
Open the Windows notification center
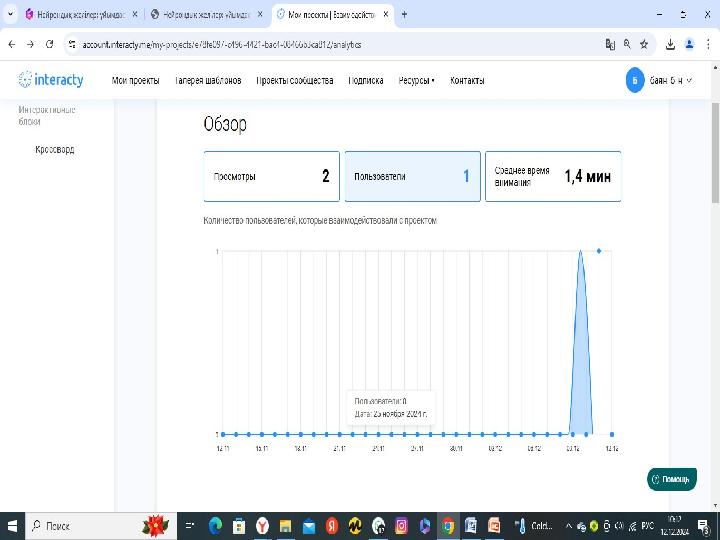[x=703, y=526]
